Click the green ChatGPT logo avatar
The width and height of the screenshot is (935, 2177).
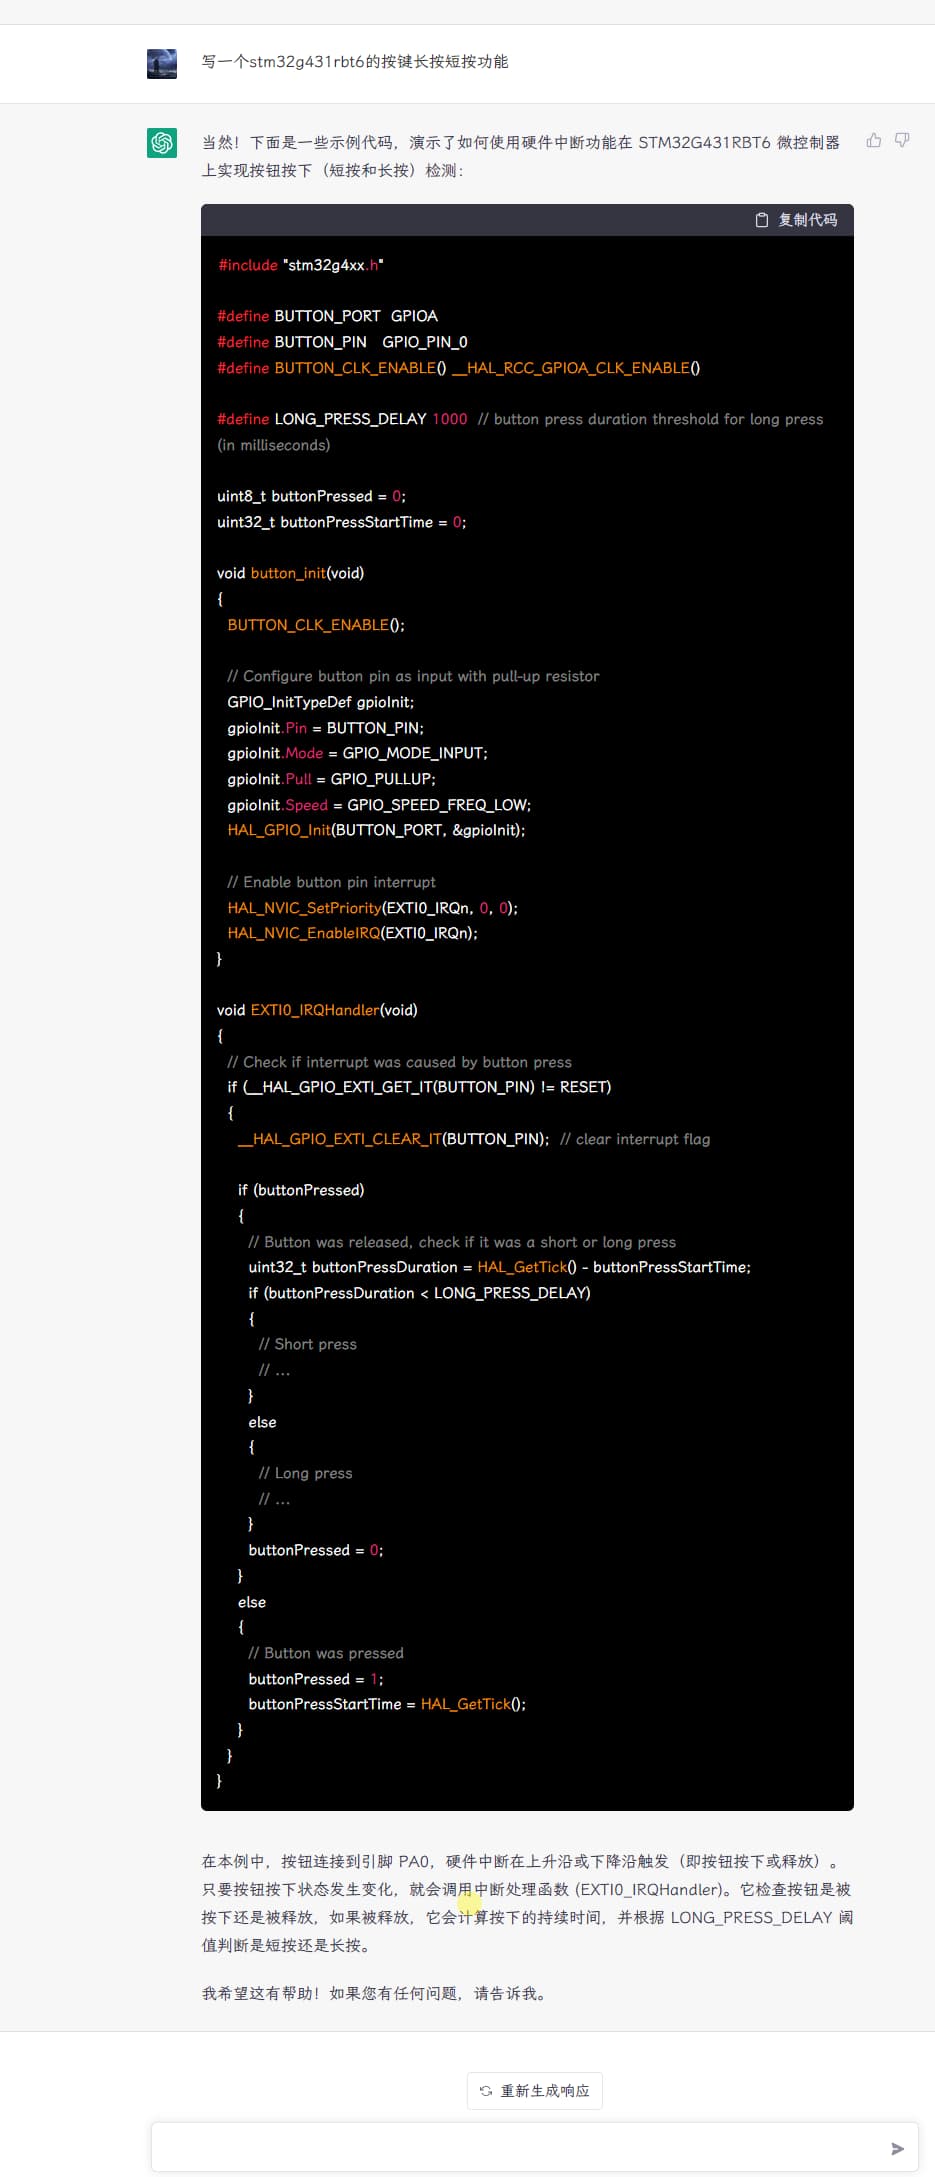pyautogui.click(x=162, y=143)
